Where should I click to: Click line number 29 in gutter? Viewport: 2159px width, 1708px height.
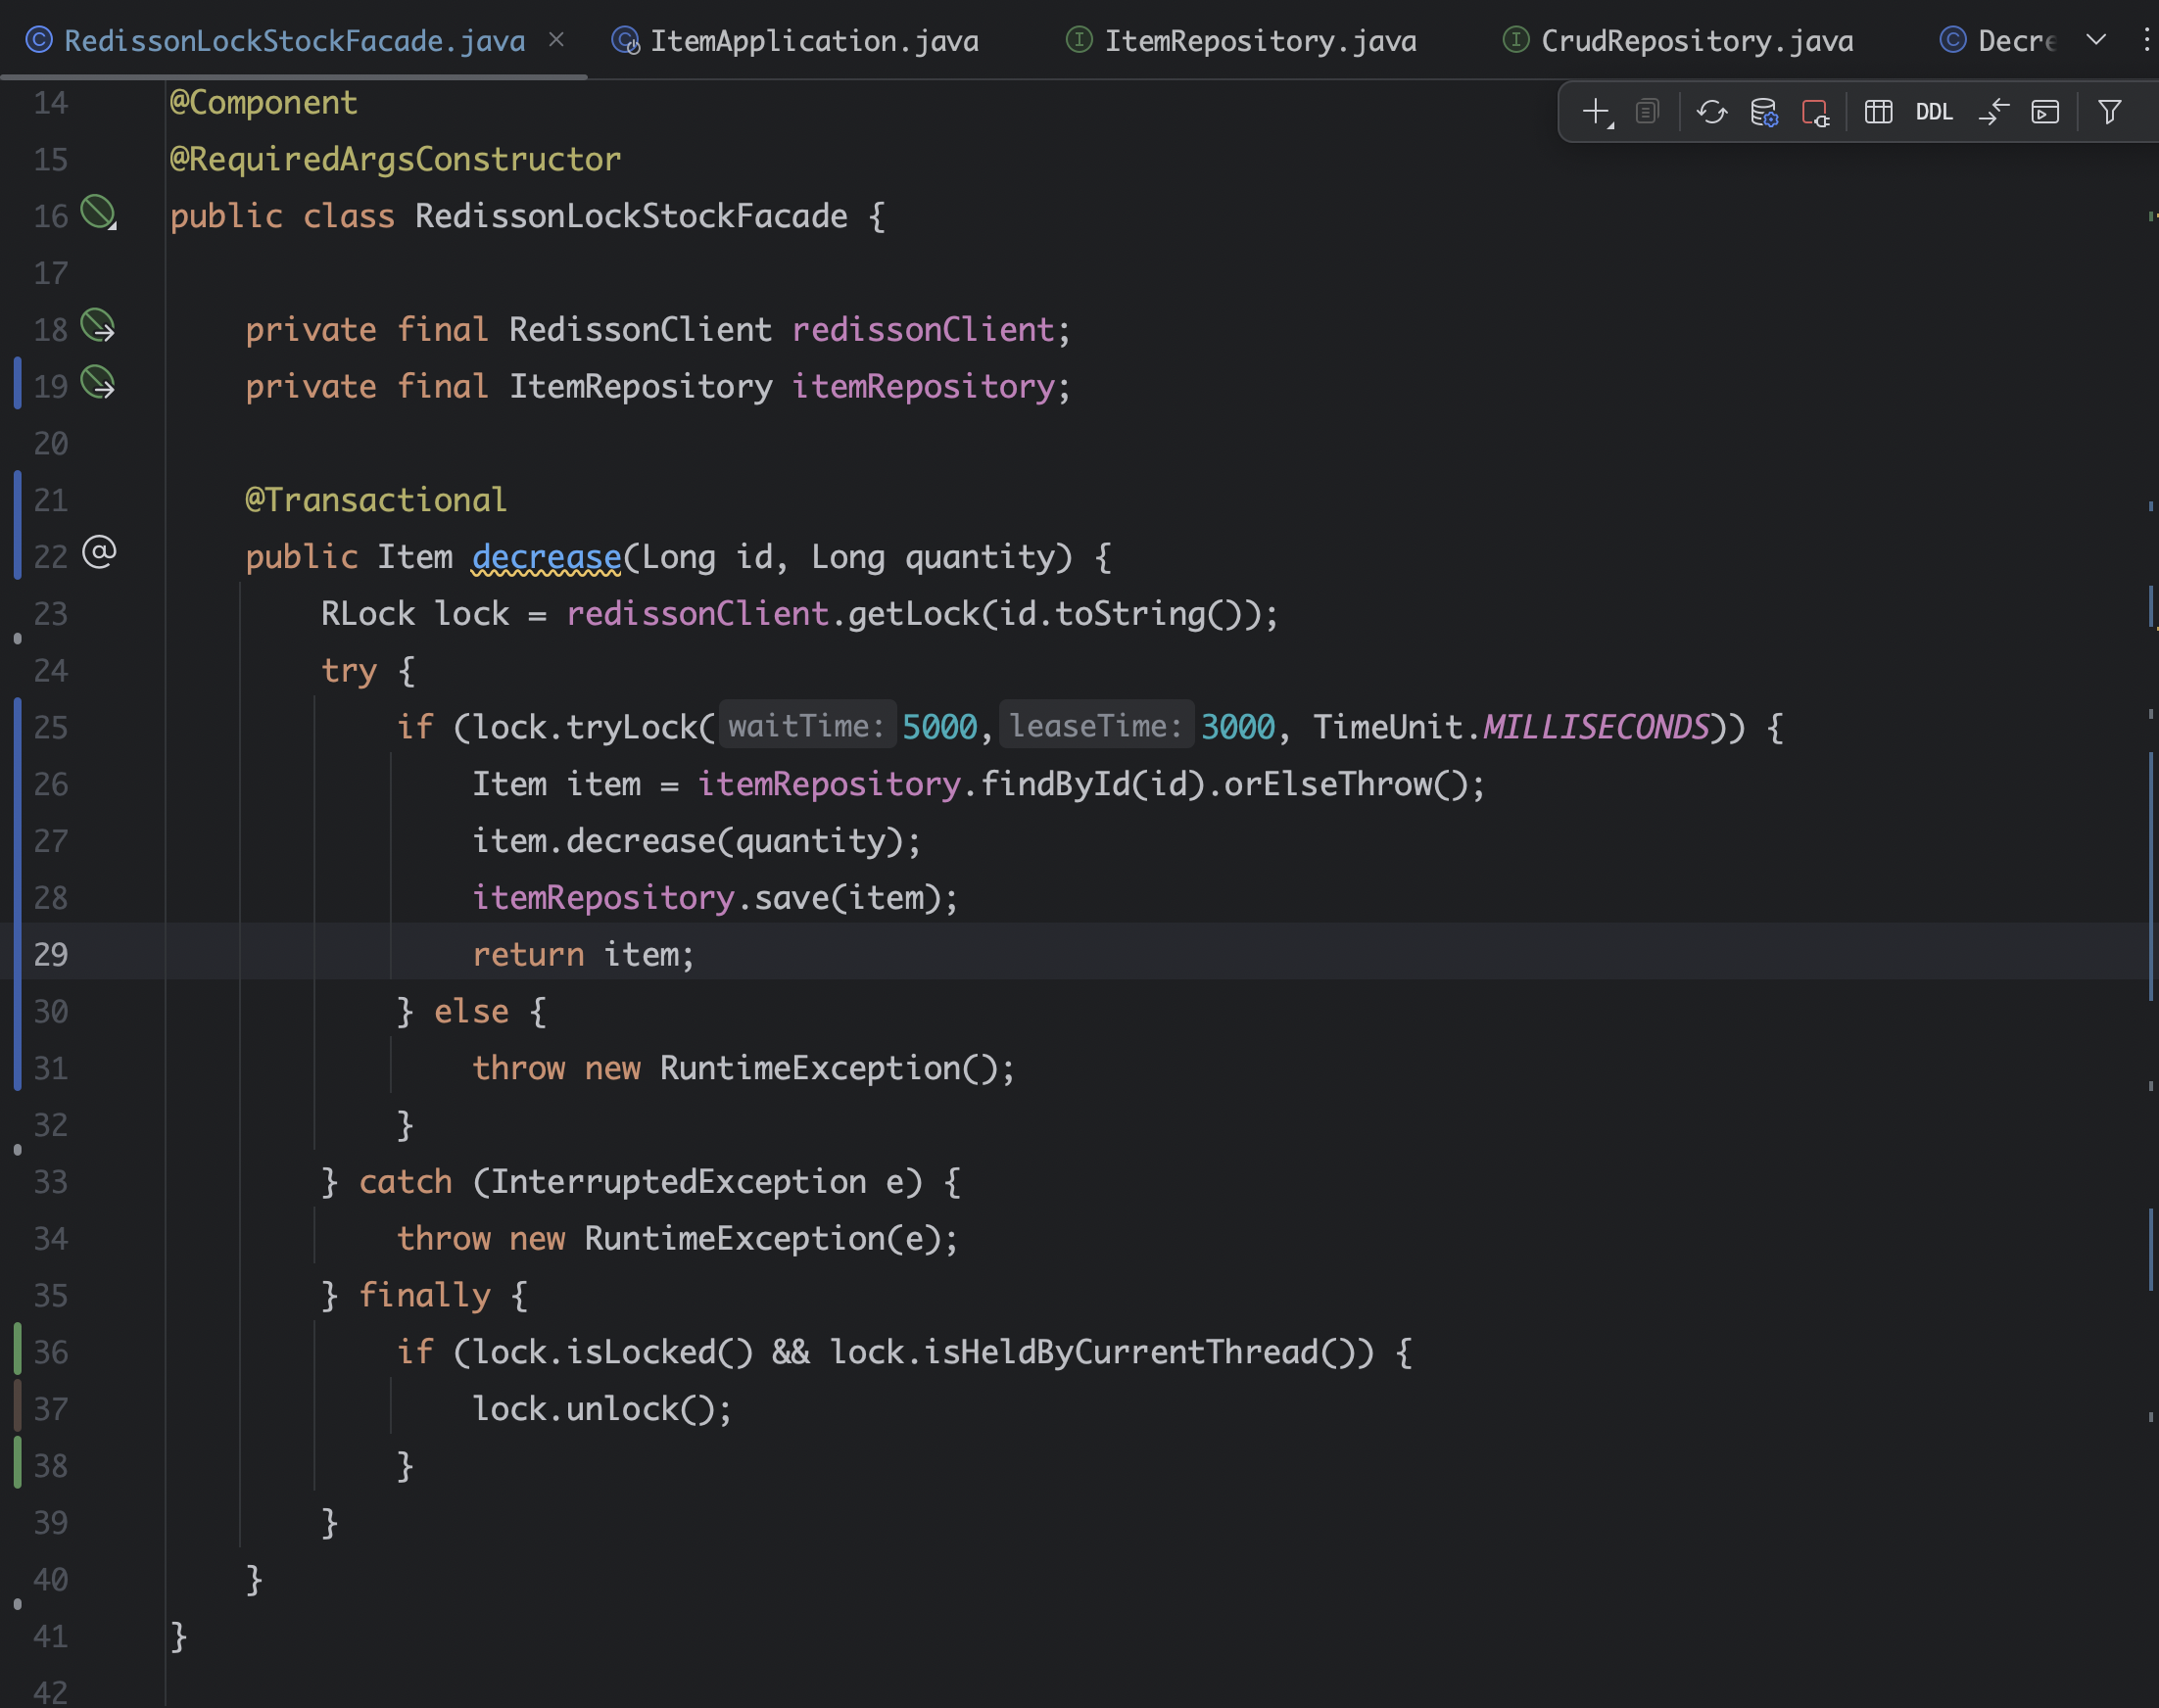(51, 954)
